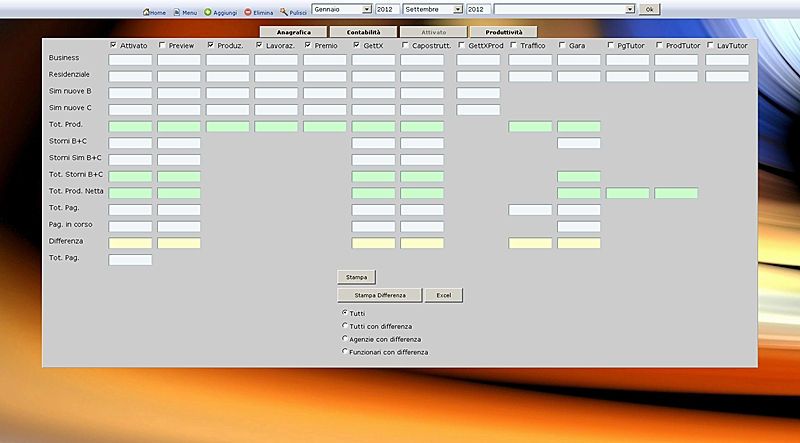This screenshot has width=800, height=443.
Task: Click bottom Tot. Pag. single field
Action: pos(130,260)
